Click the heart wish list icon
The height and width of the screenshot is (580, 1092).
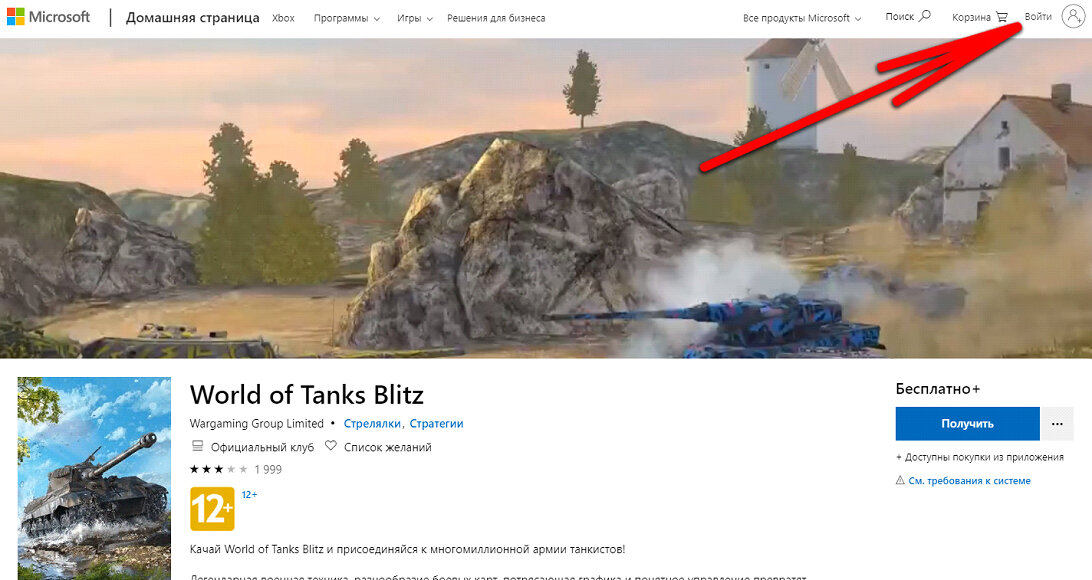pos(331,446)
